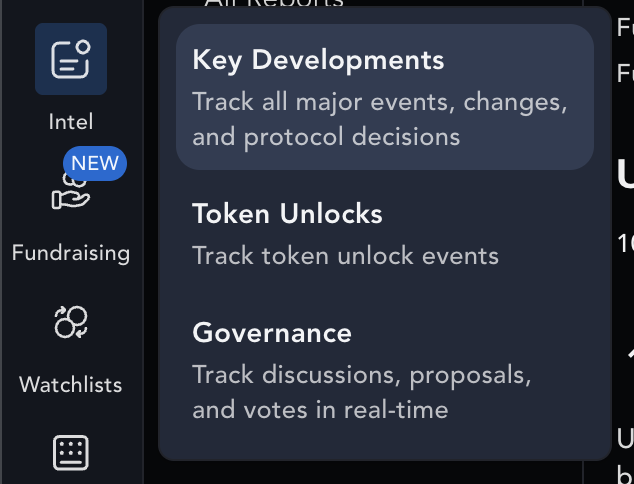Click 'and votes in real-time' subtitle line

(320, 410)
